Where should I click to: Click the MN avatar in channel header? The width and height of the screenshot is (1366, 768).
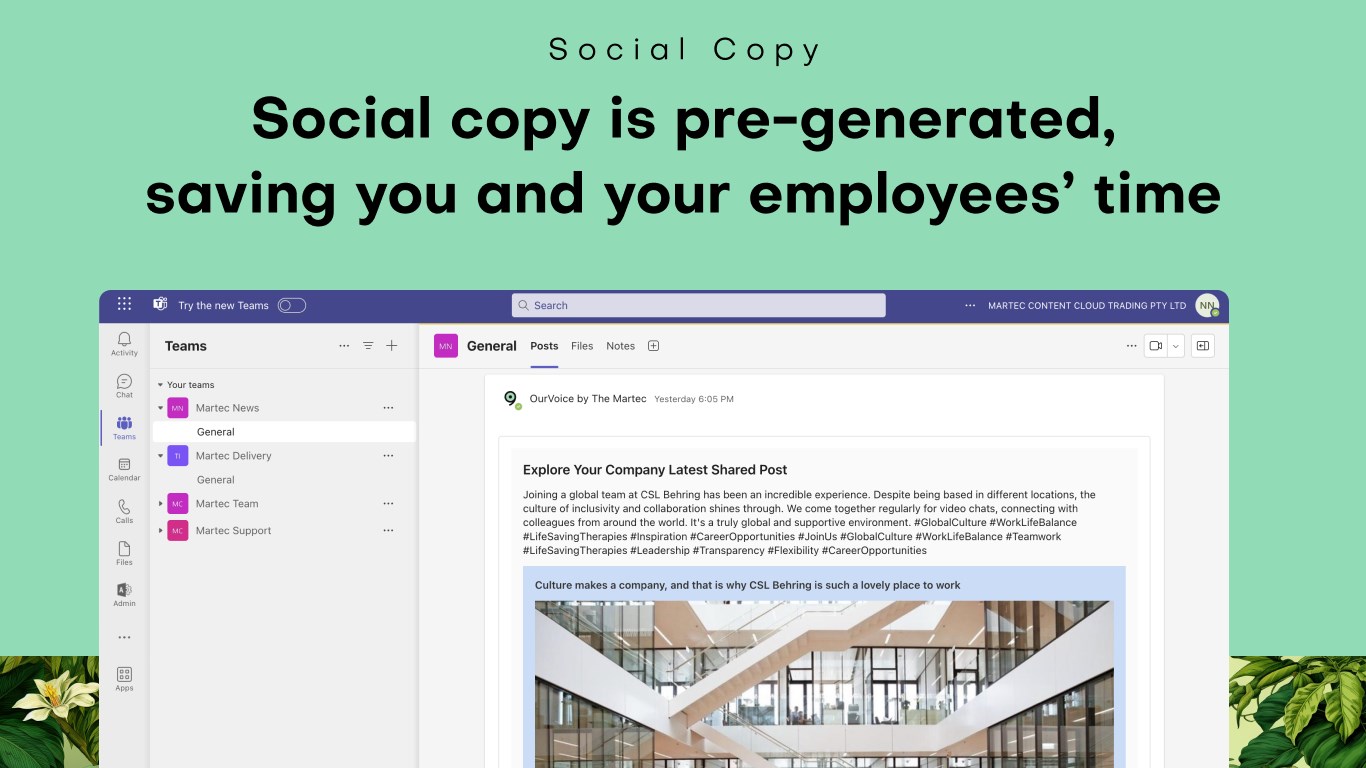446,346
